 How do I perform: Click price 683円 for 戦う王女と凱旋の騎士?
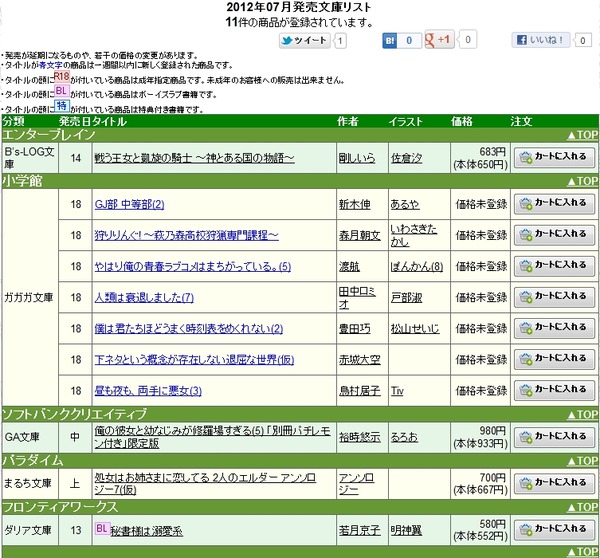[x=492, y=152]
